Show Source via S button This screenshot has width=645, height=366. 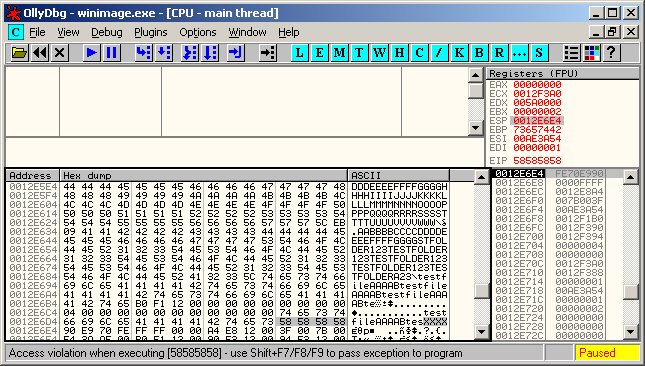point(539,53)
